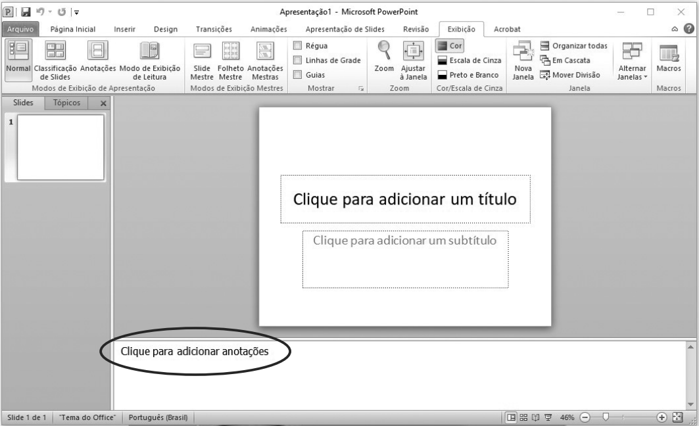Click the title placeholder on slide
Screen dimensions: 699x426
pyautogui.click(x=405, y=199)
